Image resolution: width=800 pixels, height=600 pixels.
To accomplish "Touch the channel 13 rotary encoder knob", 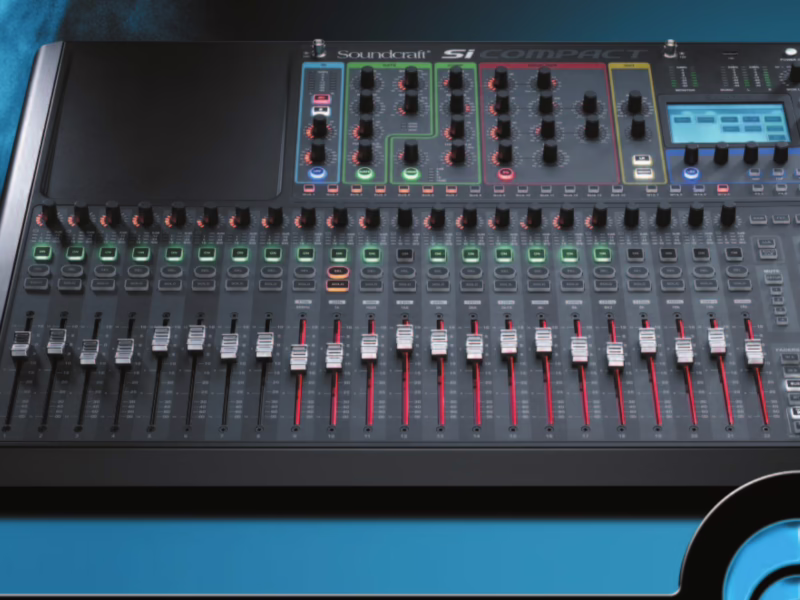I will point(438,216).
